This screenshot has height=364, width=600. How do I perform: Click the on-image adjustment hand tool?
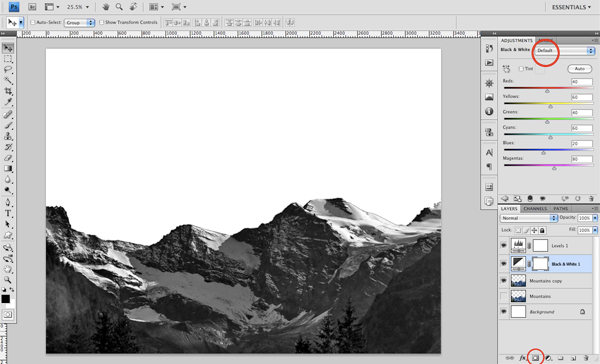tap(507, 69)
